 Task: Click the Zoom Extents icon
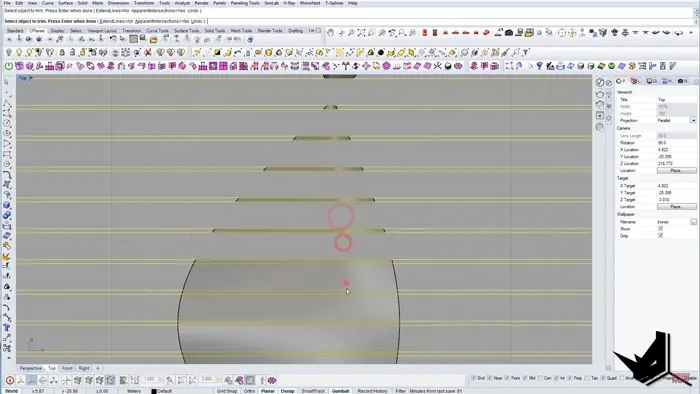click(x=361, y=33)
